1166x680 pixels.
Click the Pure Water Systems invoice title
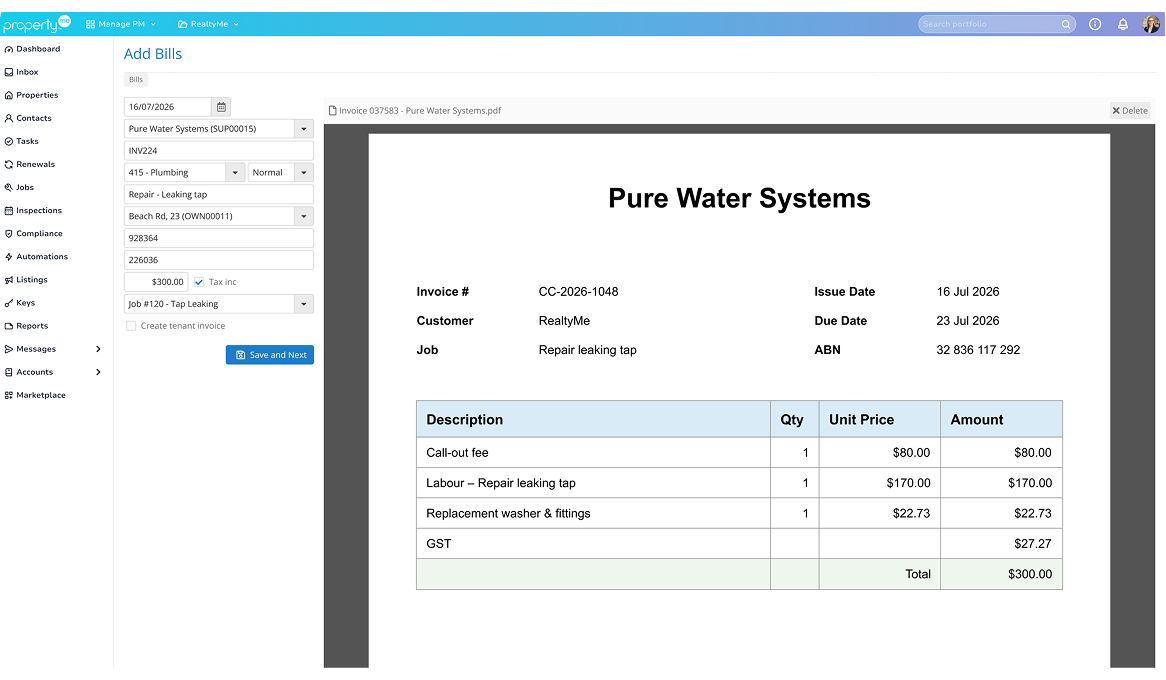pyautogui.click(x=739, y=199)
